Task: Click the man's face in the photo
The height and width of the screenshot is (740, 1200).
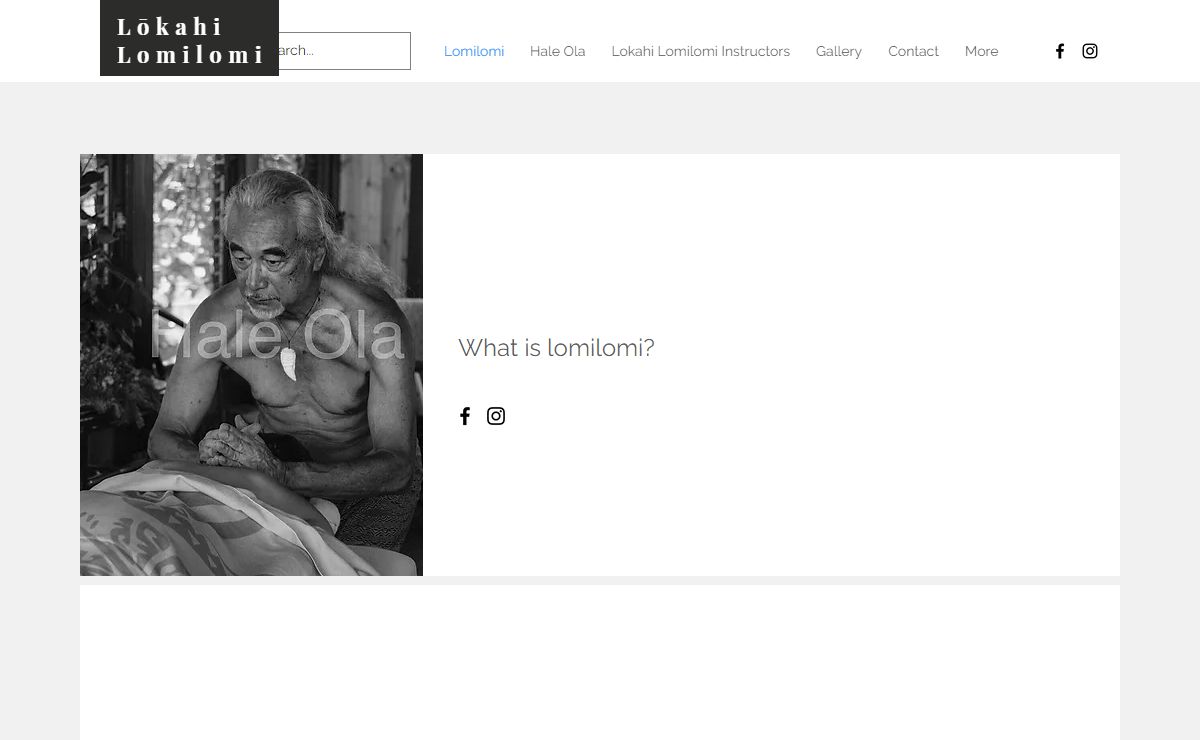Action: [x=264, y=270]
